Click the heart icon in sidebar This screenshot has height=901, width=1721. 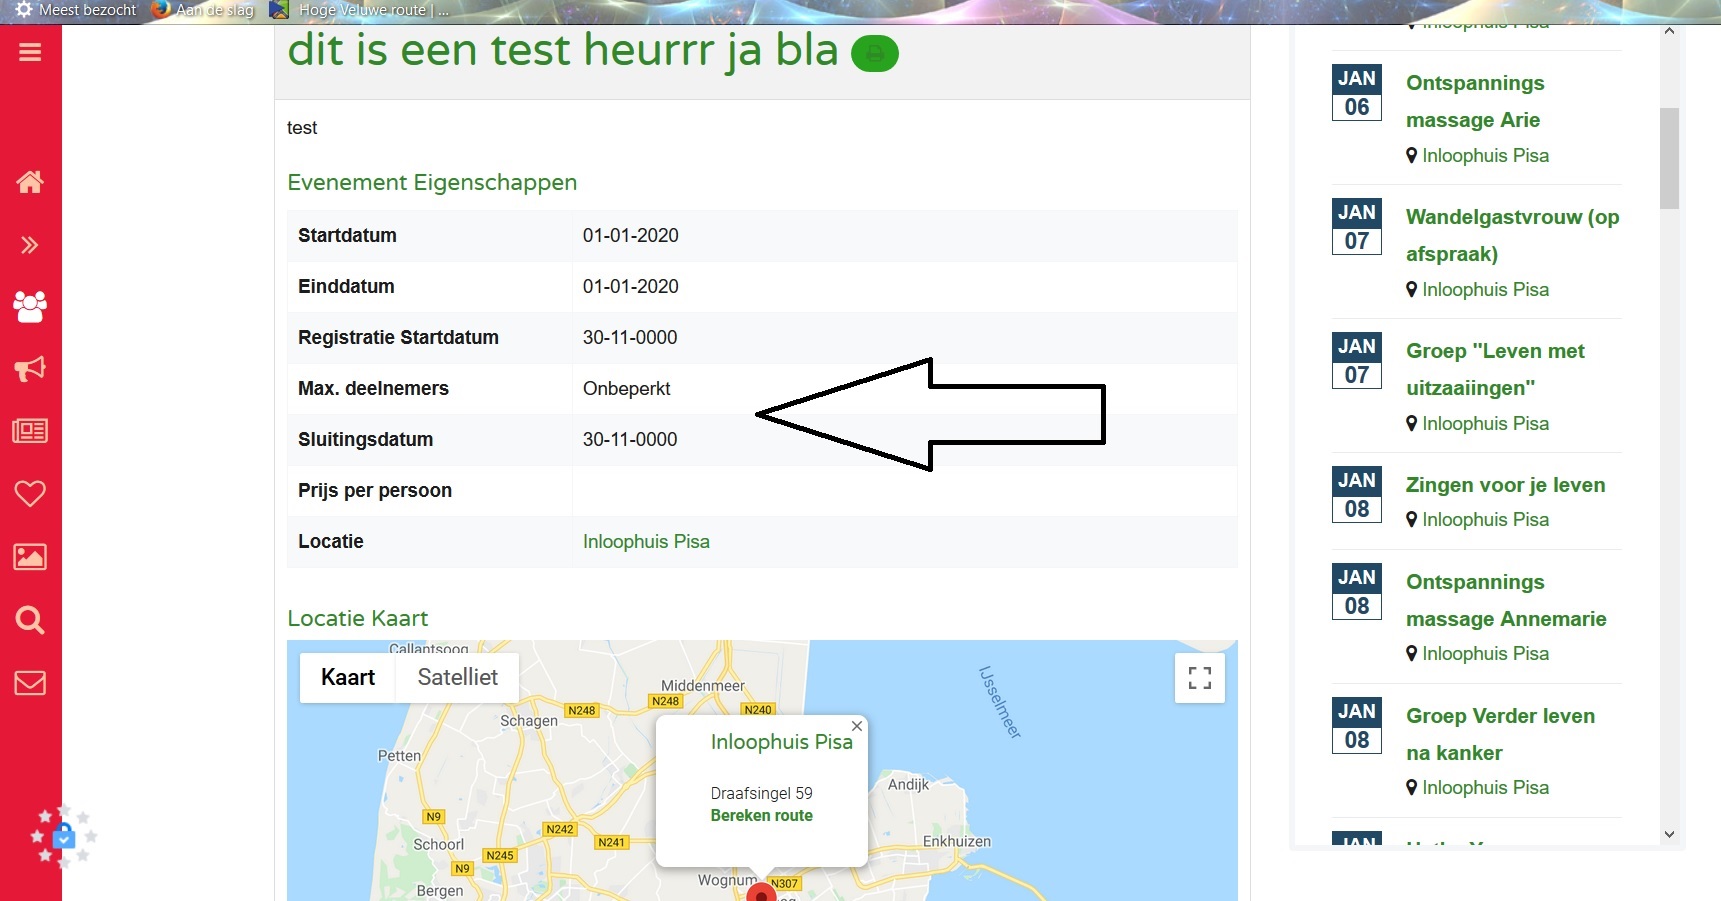30,493
